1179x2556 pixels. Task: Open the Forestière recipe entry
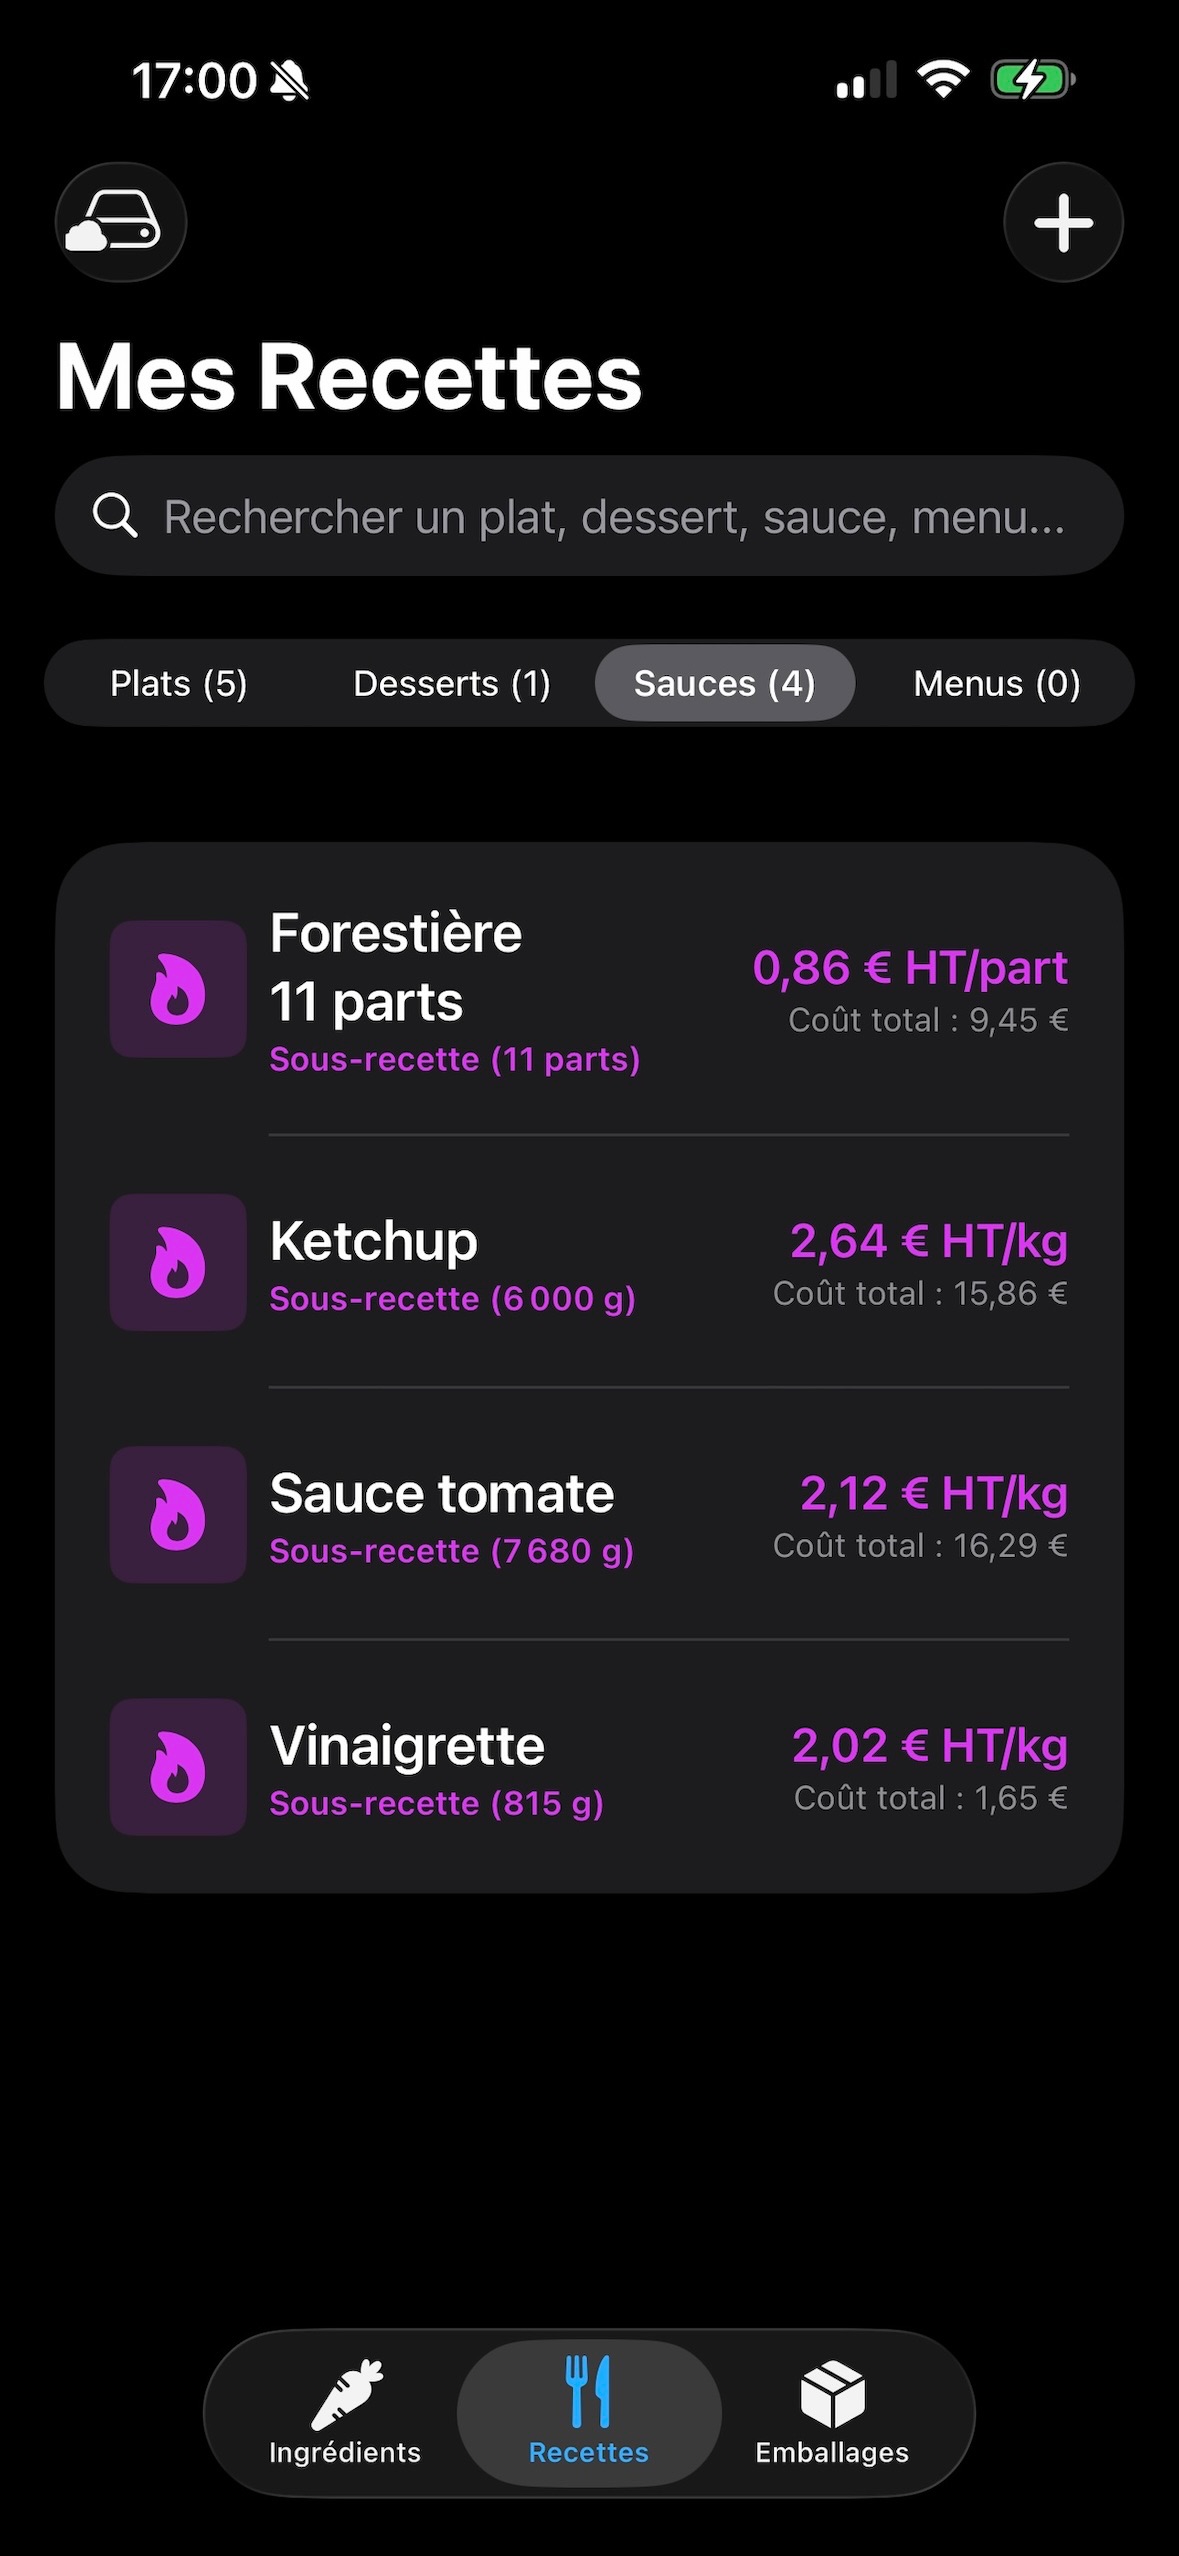(x=589, y=990)
